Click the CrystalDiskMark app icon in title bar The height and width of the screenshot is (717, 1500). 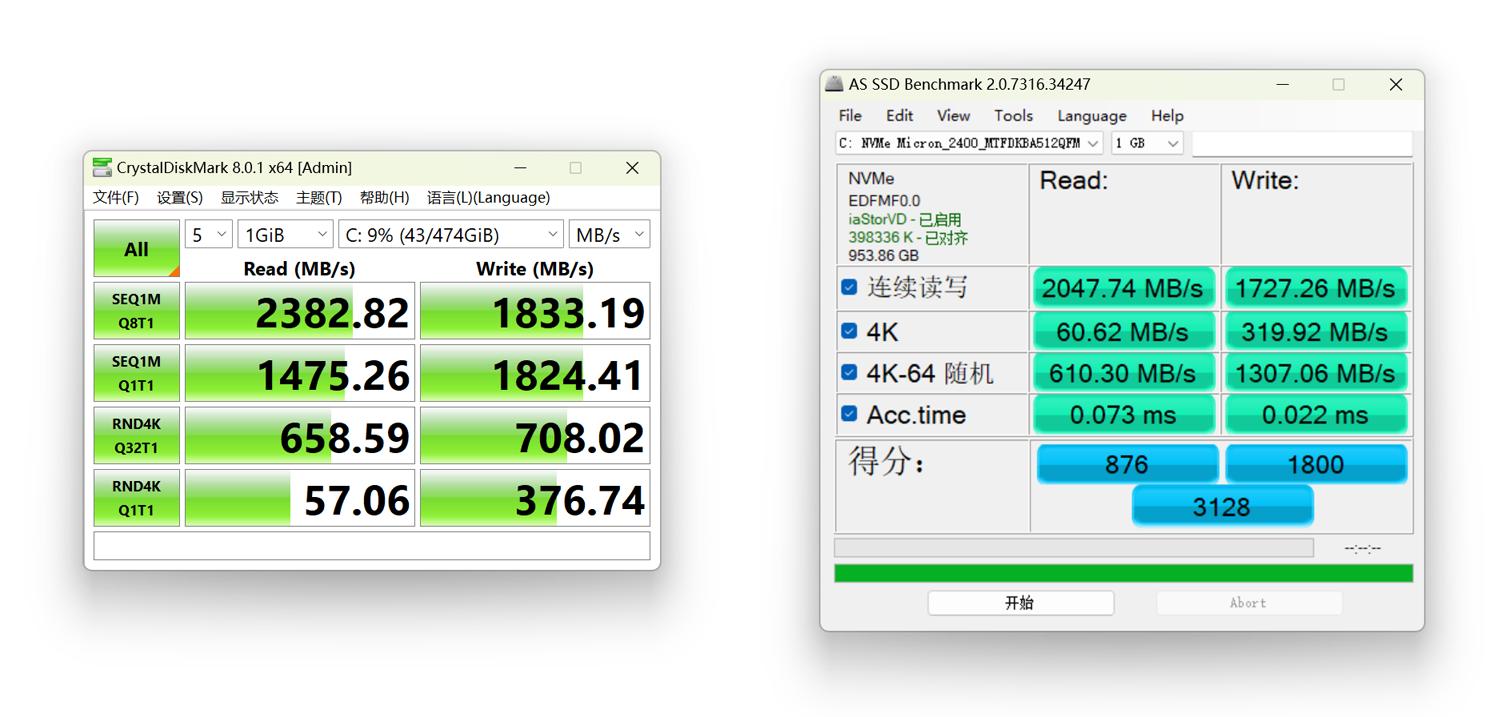pyautogui.click(x=102, y=168)
